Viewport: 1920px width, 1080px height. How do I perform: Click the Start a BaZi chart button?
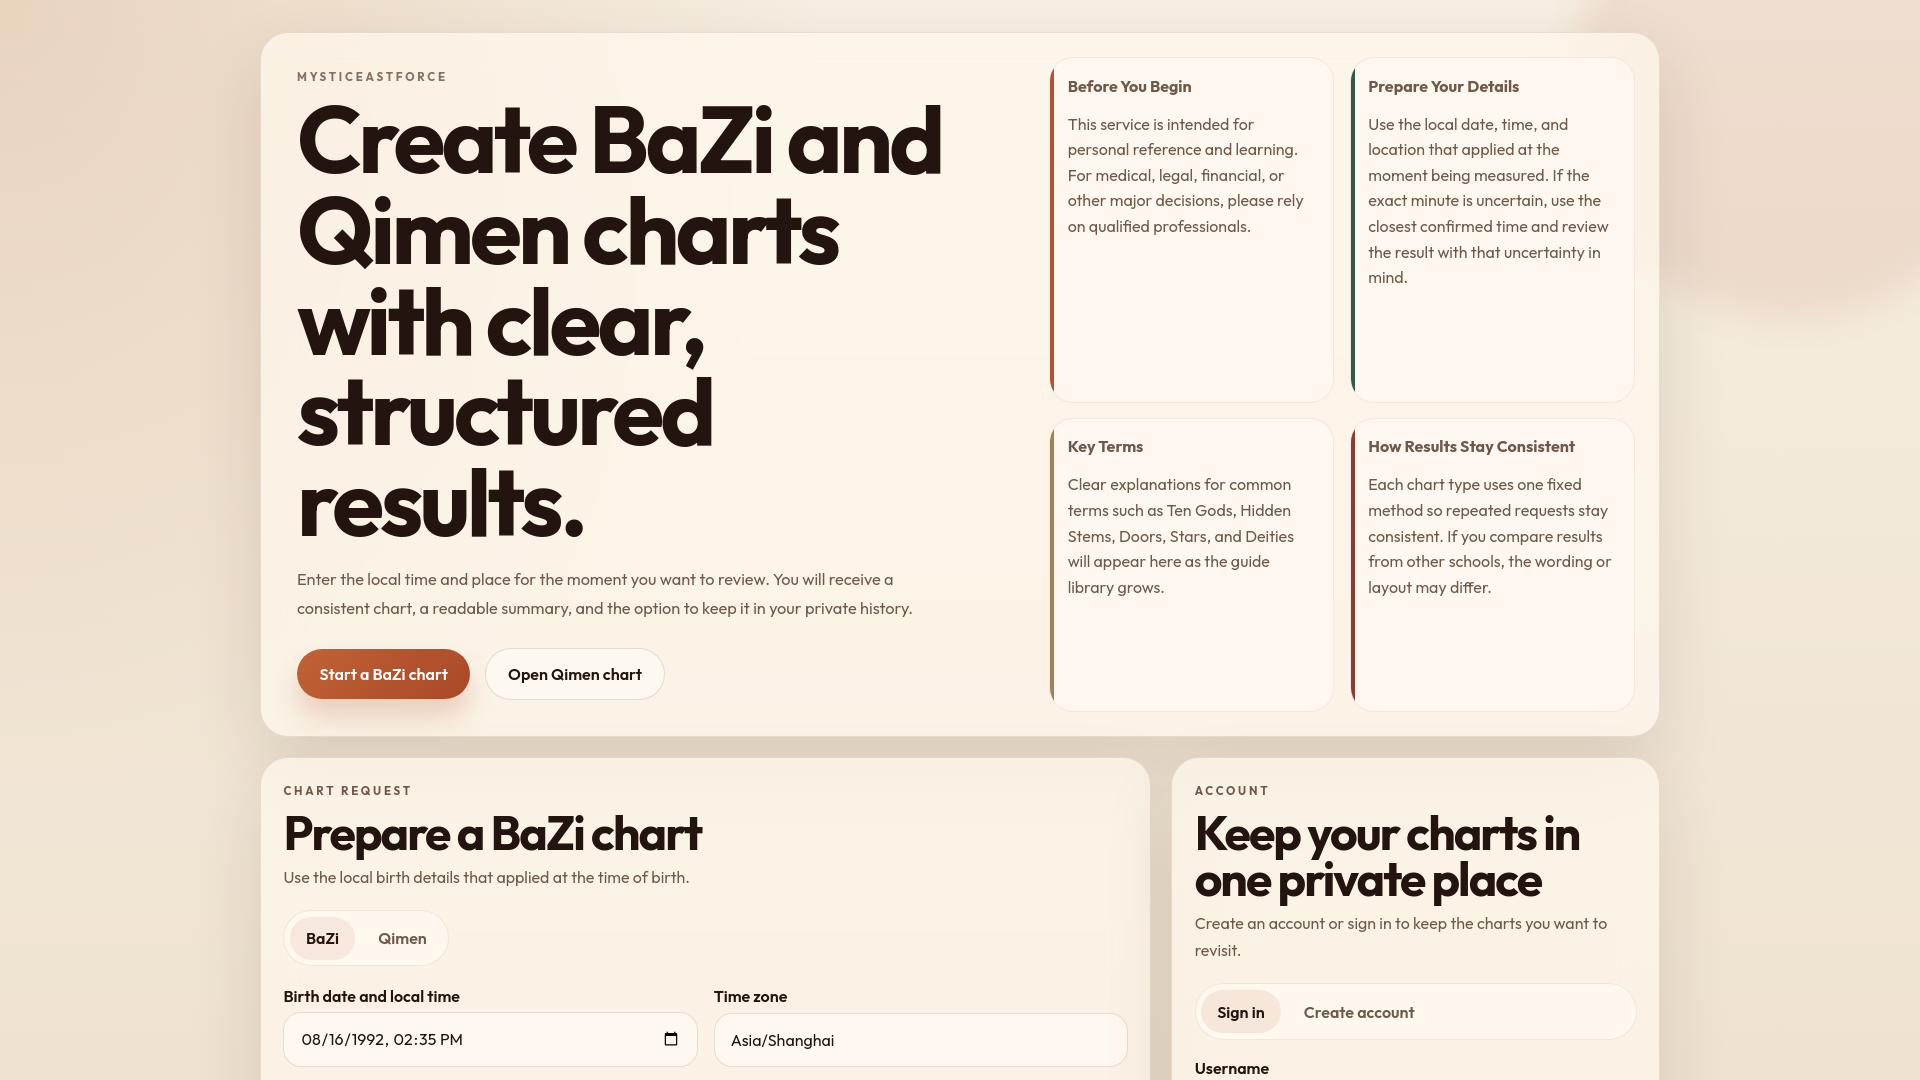tap(383, 674)
